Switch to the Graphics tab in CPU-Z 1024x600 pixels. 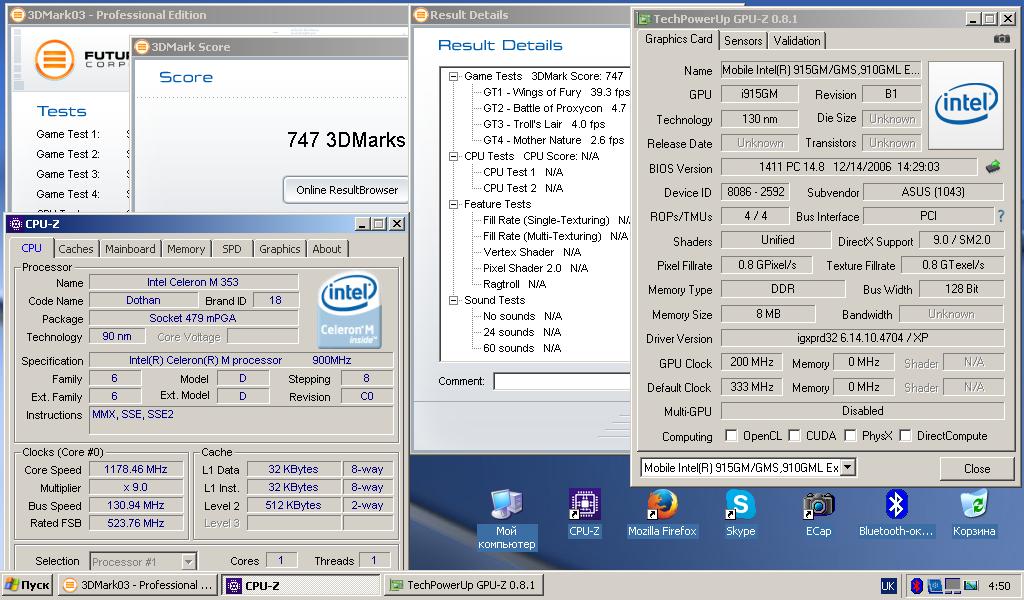[x=280, y=249]
